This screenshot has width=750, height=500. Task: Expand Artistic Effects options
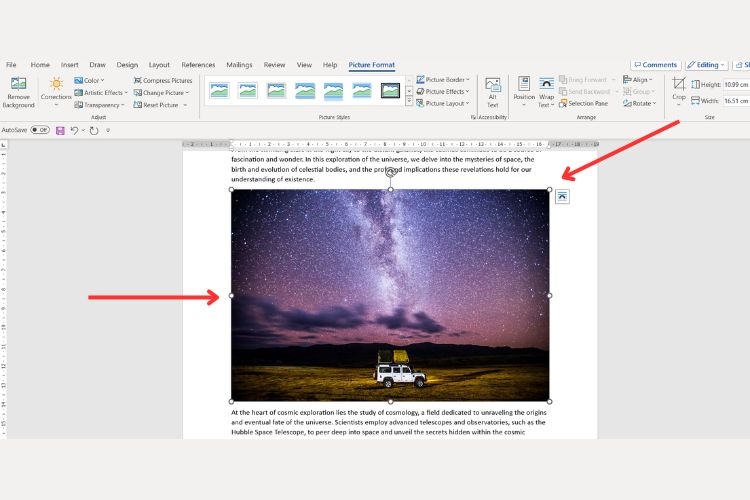pyautogui.click(x=101, y=92)
